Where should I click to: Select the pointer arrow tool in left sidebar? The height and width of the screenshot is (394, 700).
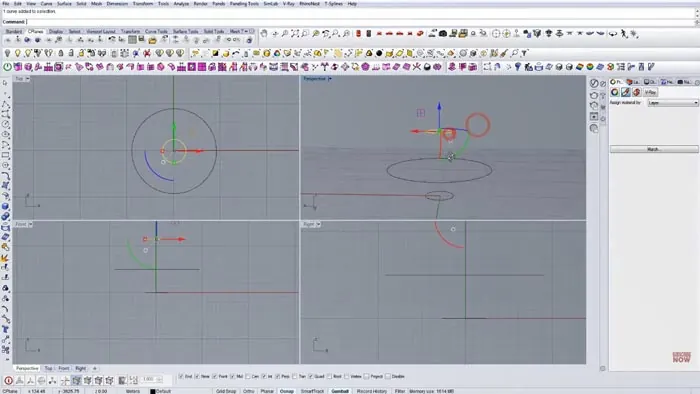pyautogui.click(x=5, y=83)
